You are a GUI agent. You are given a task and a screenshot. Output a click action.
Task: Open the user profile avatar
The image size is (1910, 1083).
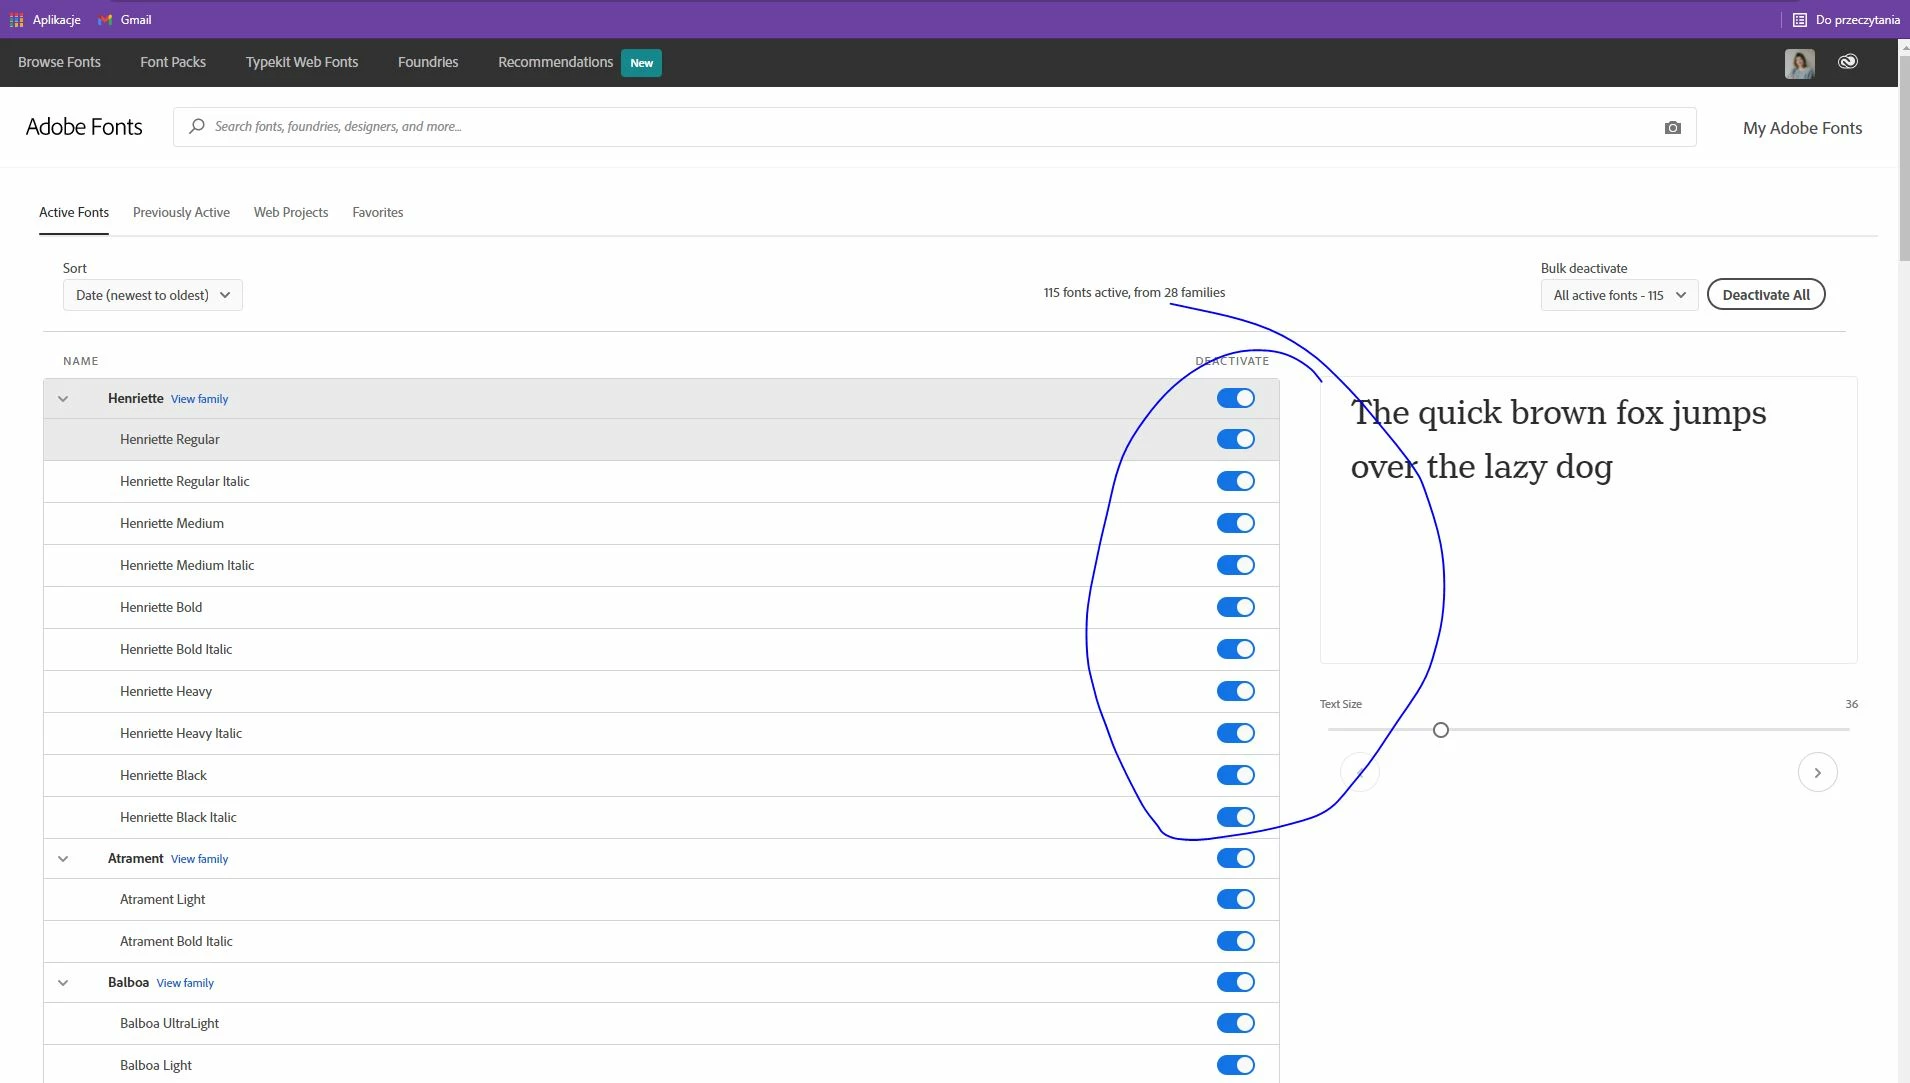1799,63
